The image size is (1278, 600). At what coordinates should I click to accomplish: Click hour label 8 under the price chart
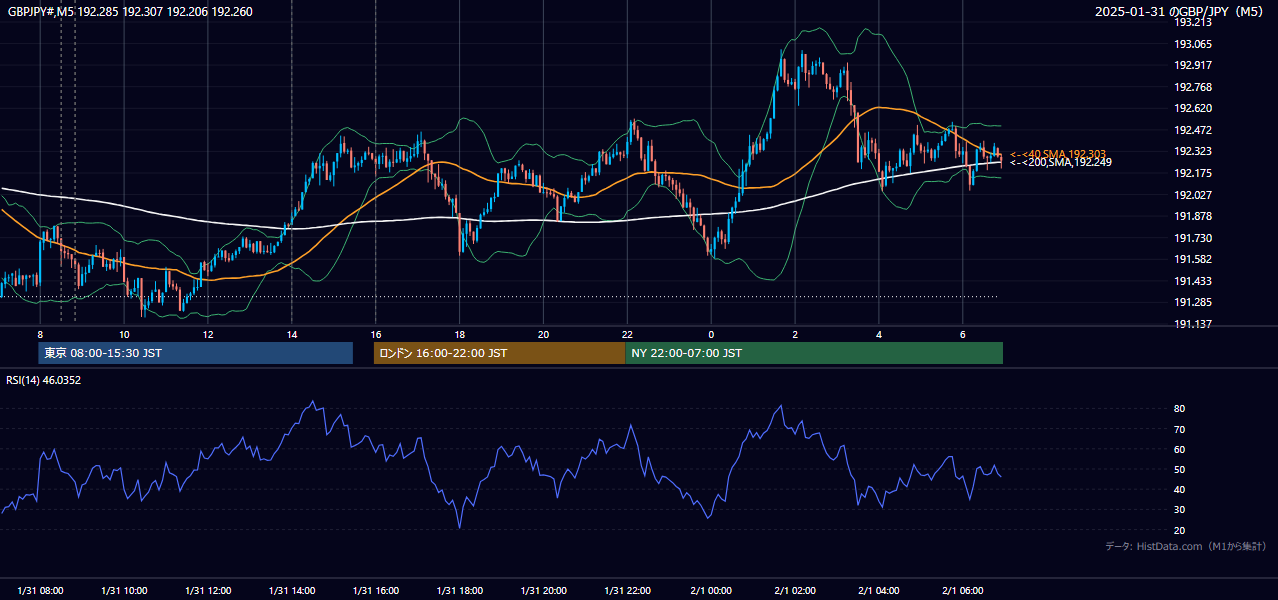(40, 334)
